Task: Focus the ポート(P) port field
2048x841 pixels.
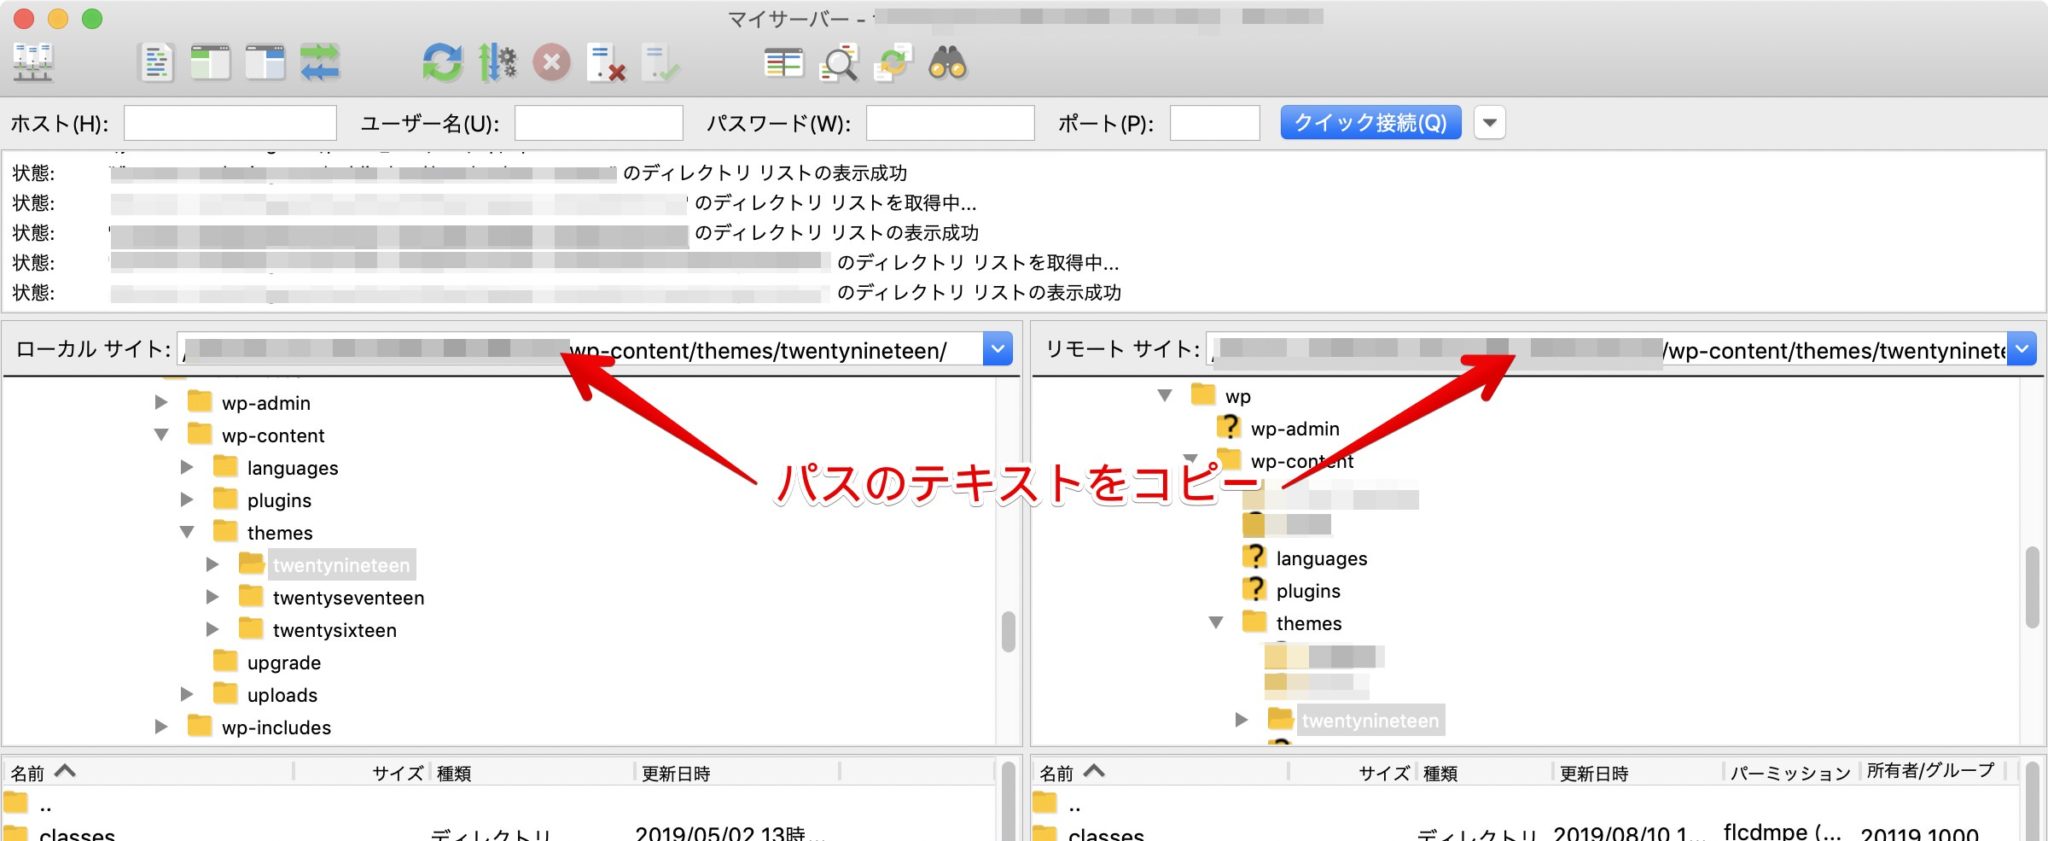Action: (x=1215, y=123)
